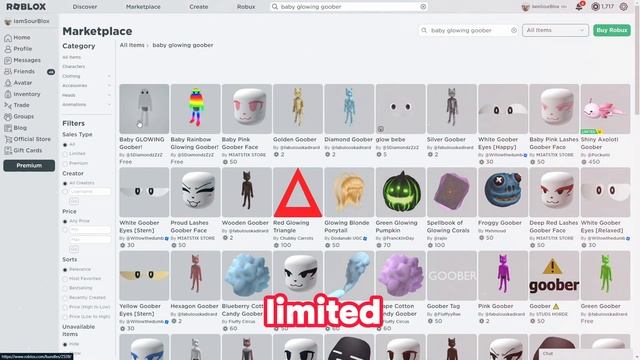Image resolution: width=640 pixels, height=360 pixels.
Task: Open the settings gear icon
Action: (x=623, y=7)
